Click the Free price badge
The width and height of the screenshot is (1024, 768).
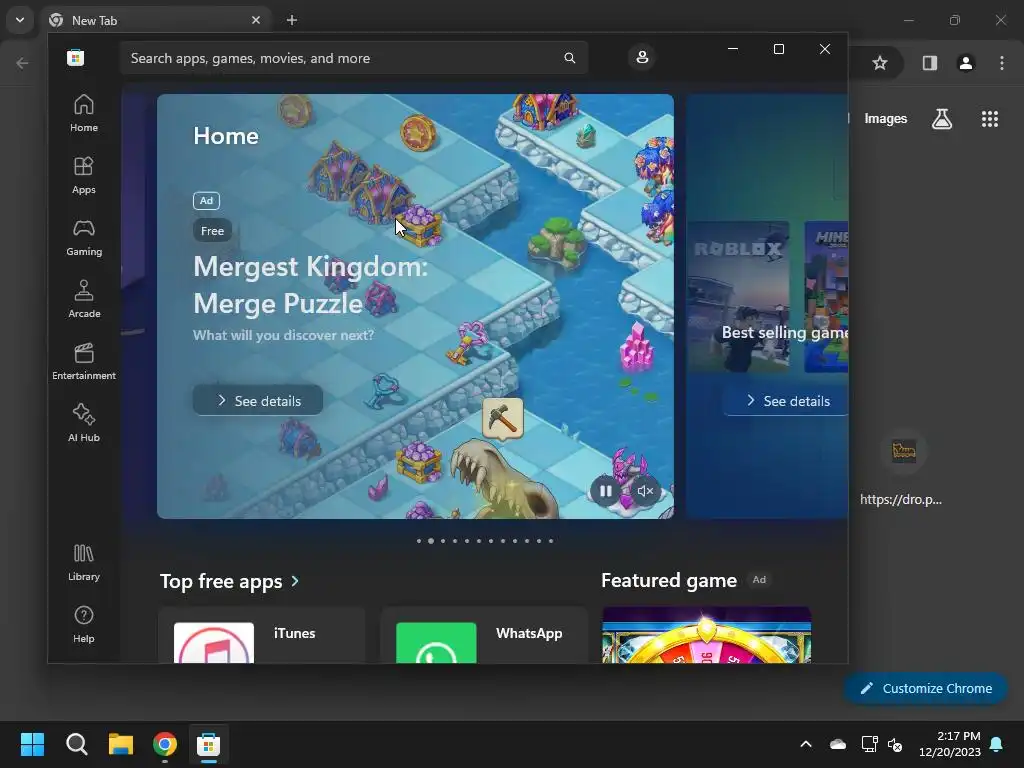tap(212, 231)
